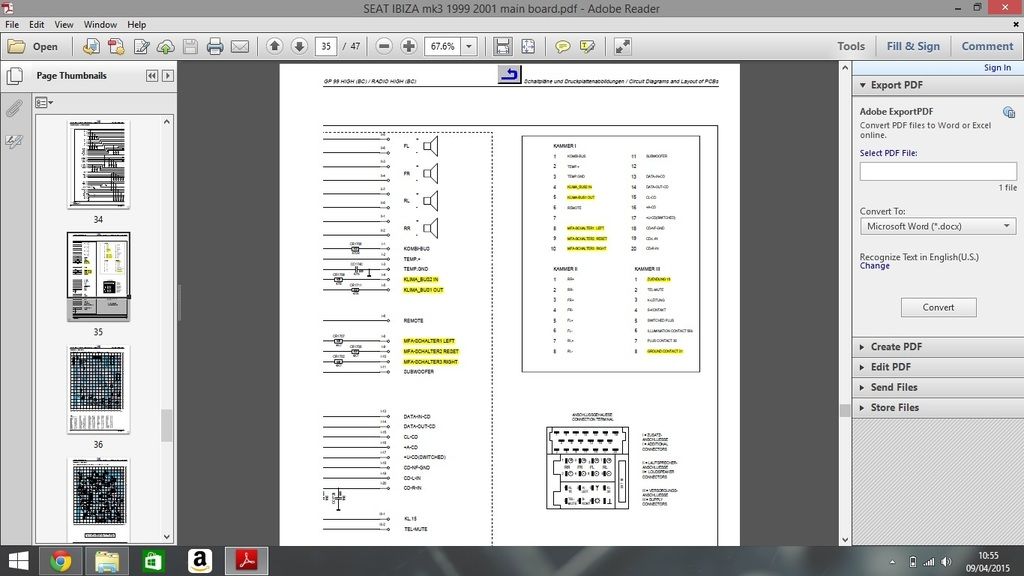Select the highlight text tool
The image size is (1024, 576).
click(587, 46)
